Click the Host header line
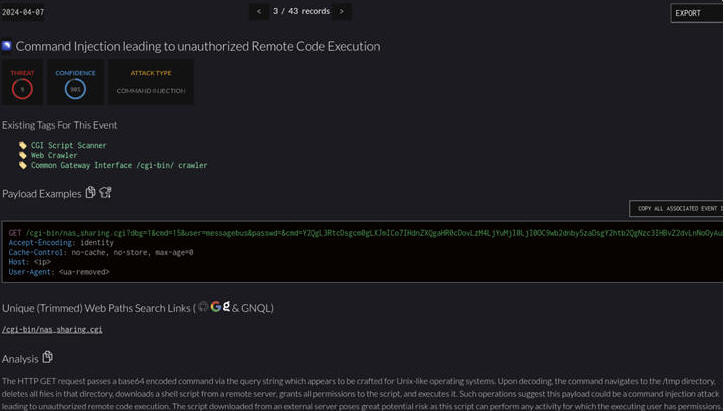724x411 pixels. 30,262
